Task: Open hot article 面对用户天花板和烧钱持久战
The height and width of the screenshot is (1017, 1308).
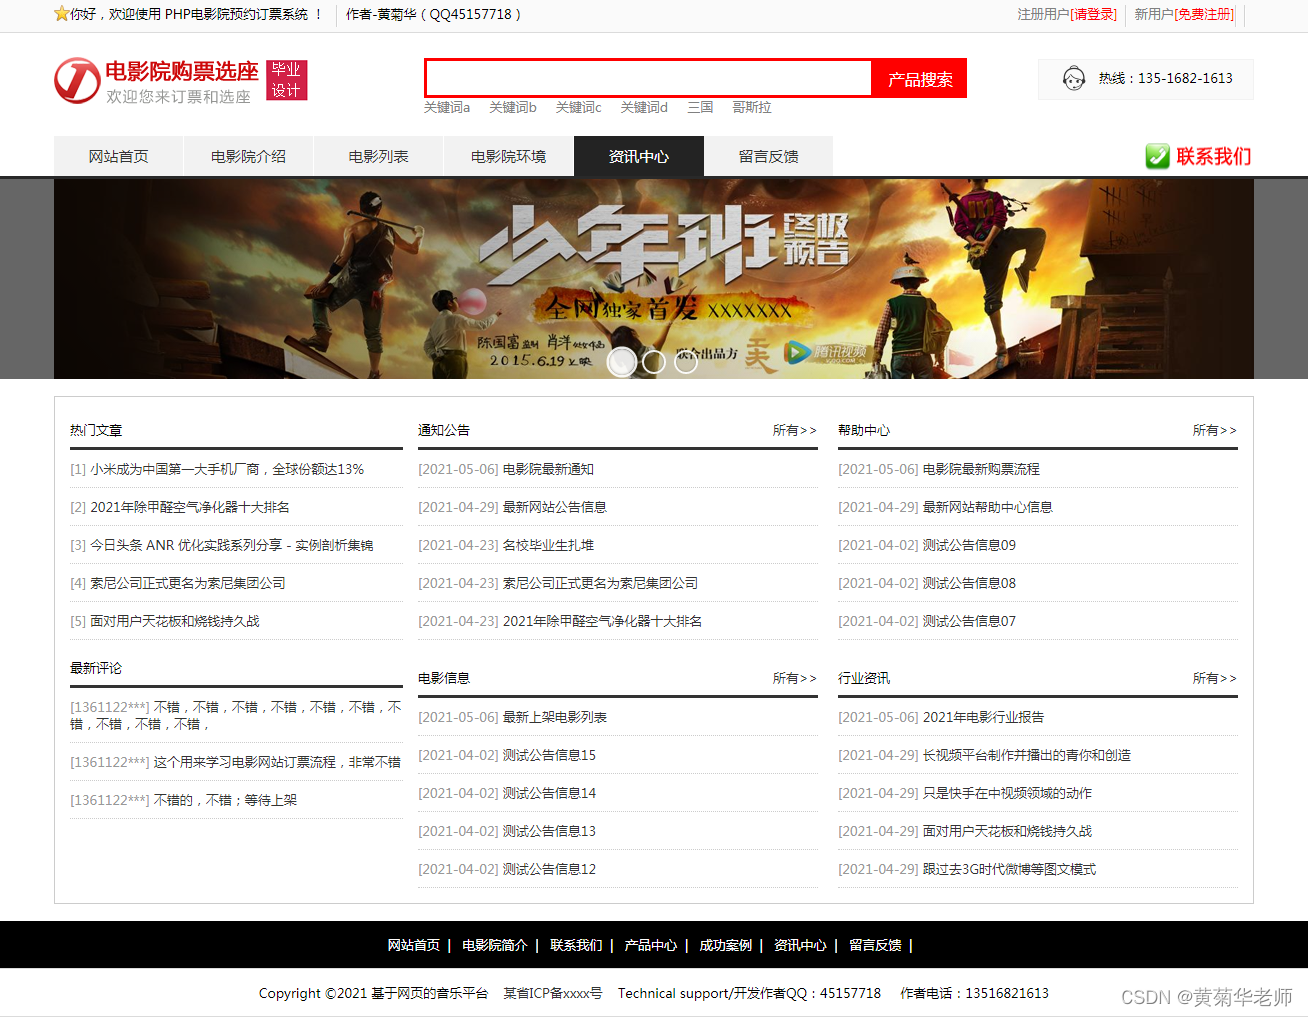Action: pos(175,621)
